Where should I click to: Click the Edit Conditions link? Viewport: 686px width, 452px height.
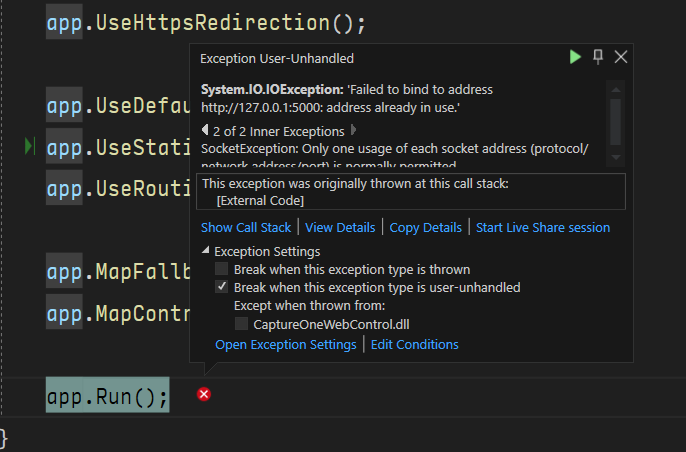[x=414, y=344]
